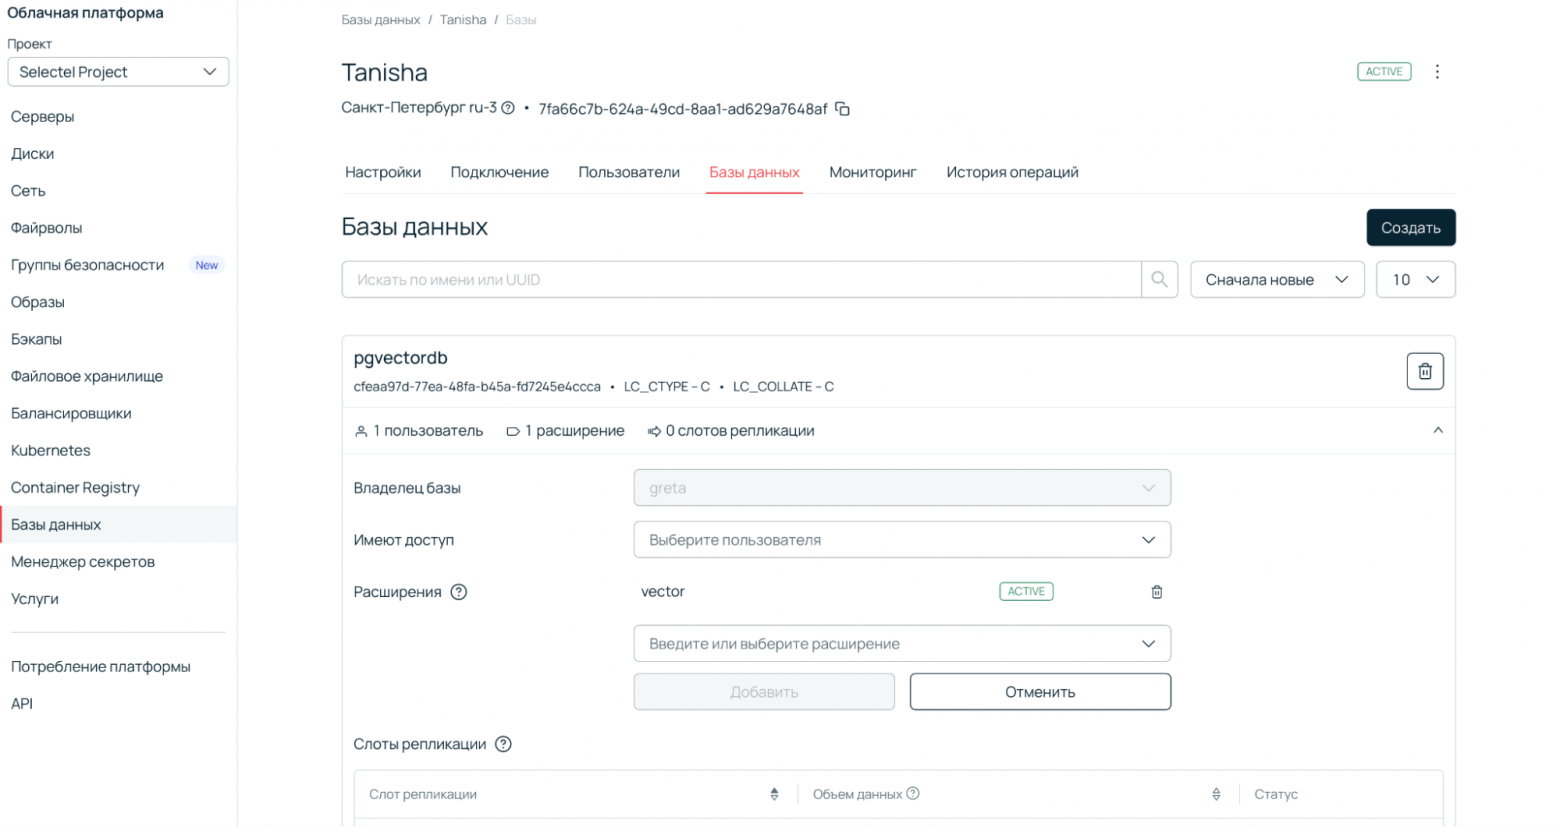
Task: Click the search magnifier icon
Action: click(x=1159, y=279)
